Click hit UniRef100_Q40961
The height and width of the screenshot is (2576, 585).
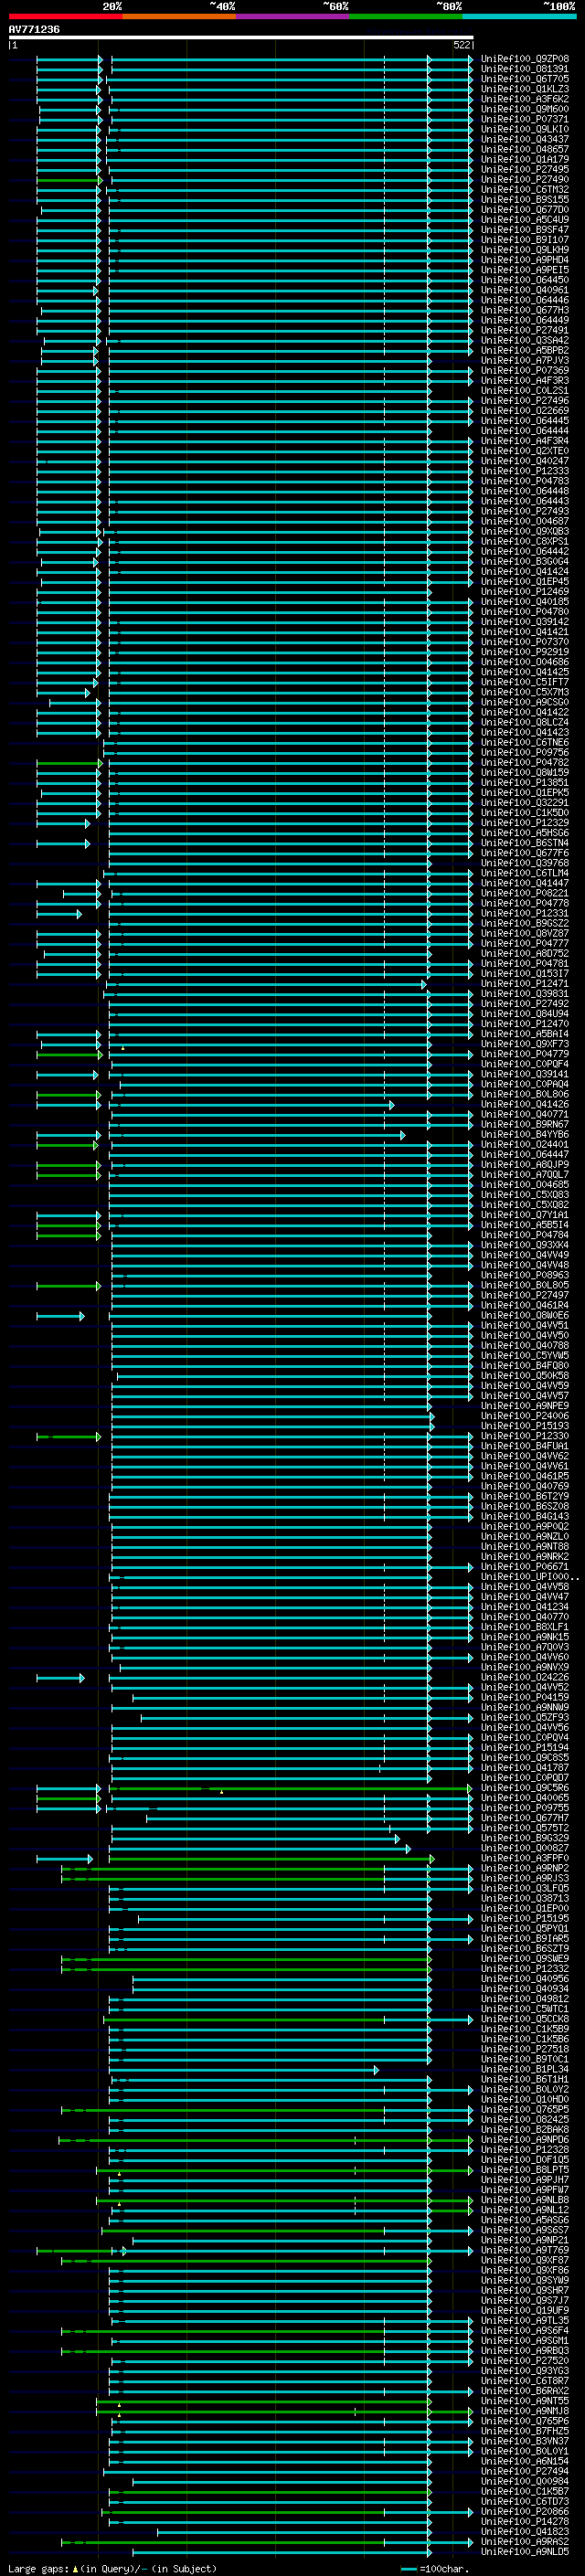point(525,290)
